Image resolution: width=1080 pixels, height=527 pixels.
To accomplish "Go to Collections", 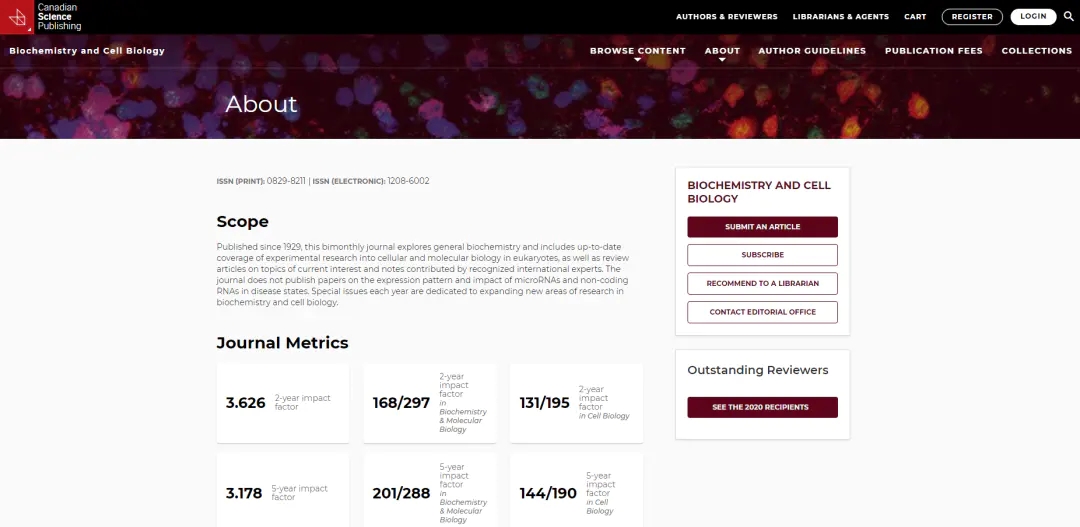I will tap(1036, 51).
